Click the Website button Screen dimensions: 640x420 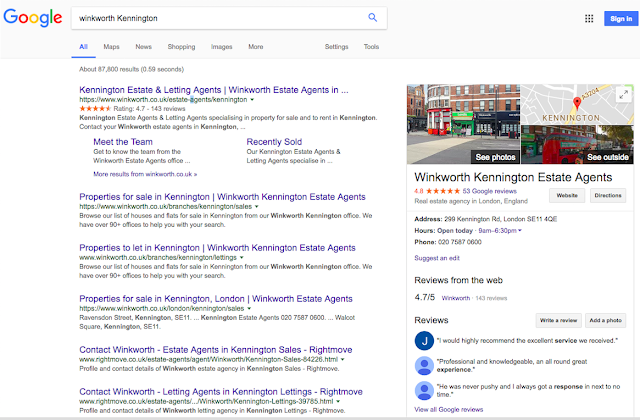pyautogui.click(x=567, y=196)
